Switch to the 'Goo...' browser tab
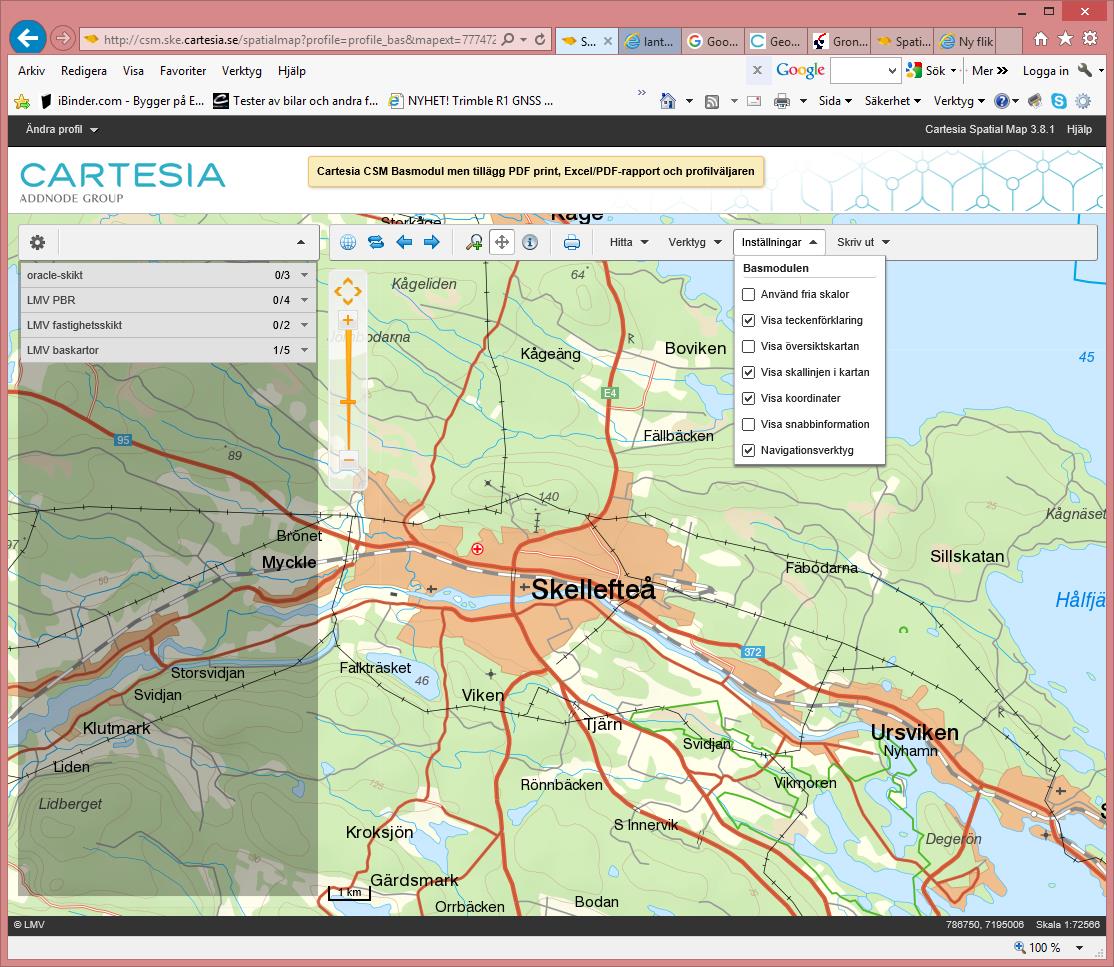The height and width of the screenshot is (967, 1114). pyautogui.click(x=713, y=41)
